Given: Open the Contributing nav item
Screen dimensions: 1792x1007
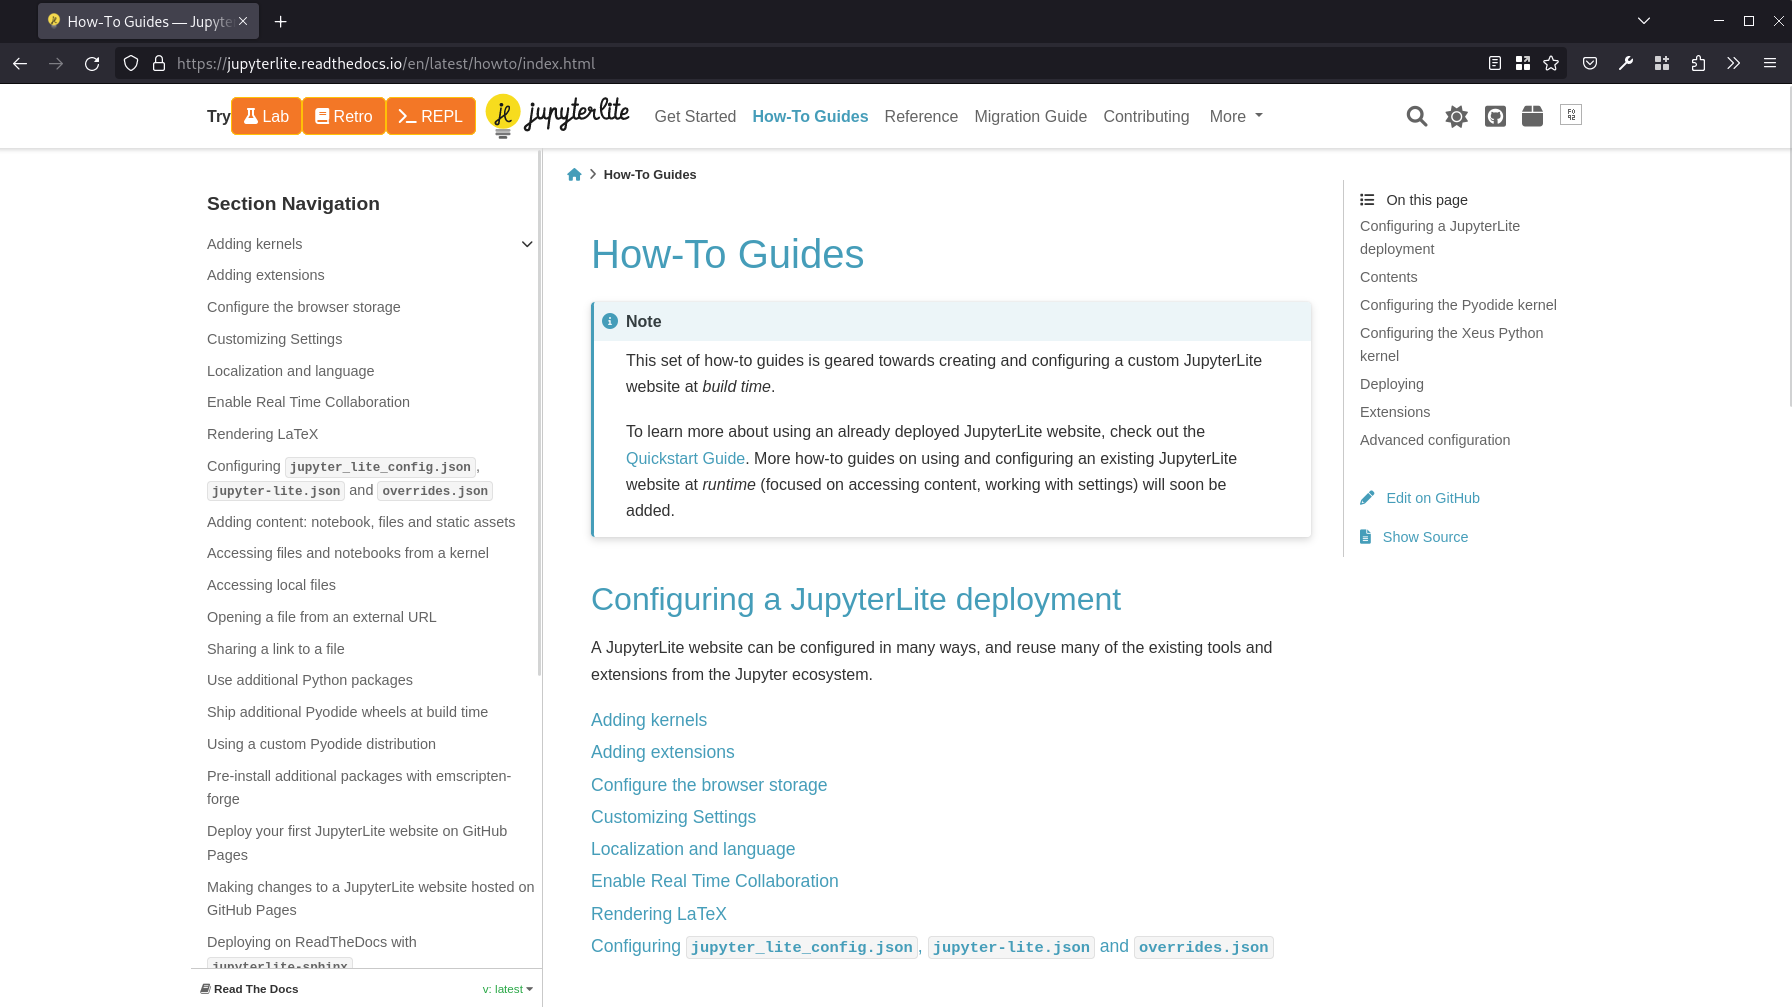Looking at the screenshot, I should point(1146,116).
